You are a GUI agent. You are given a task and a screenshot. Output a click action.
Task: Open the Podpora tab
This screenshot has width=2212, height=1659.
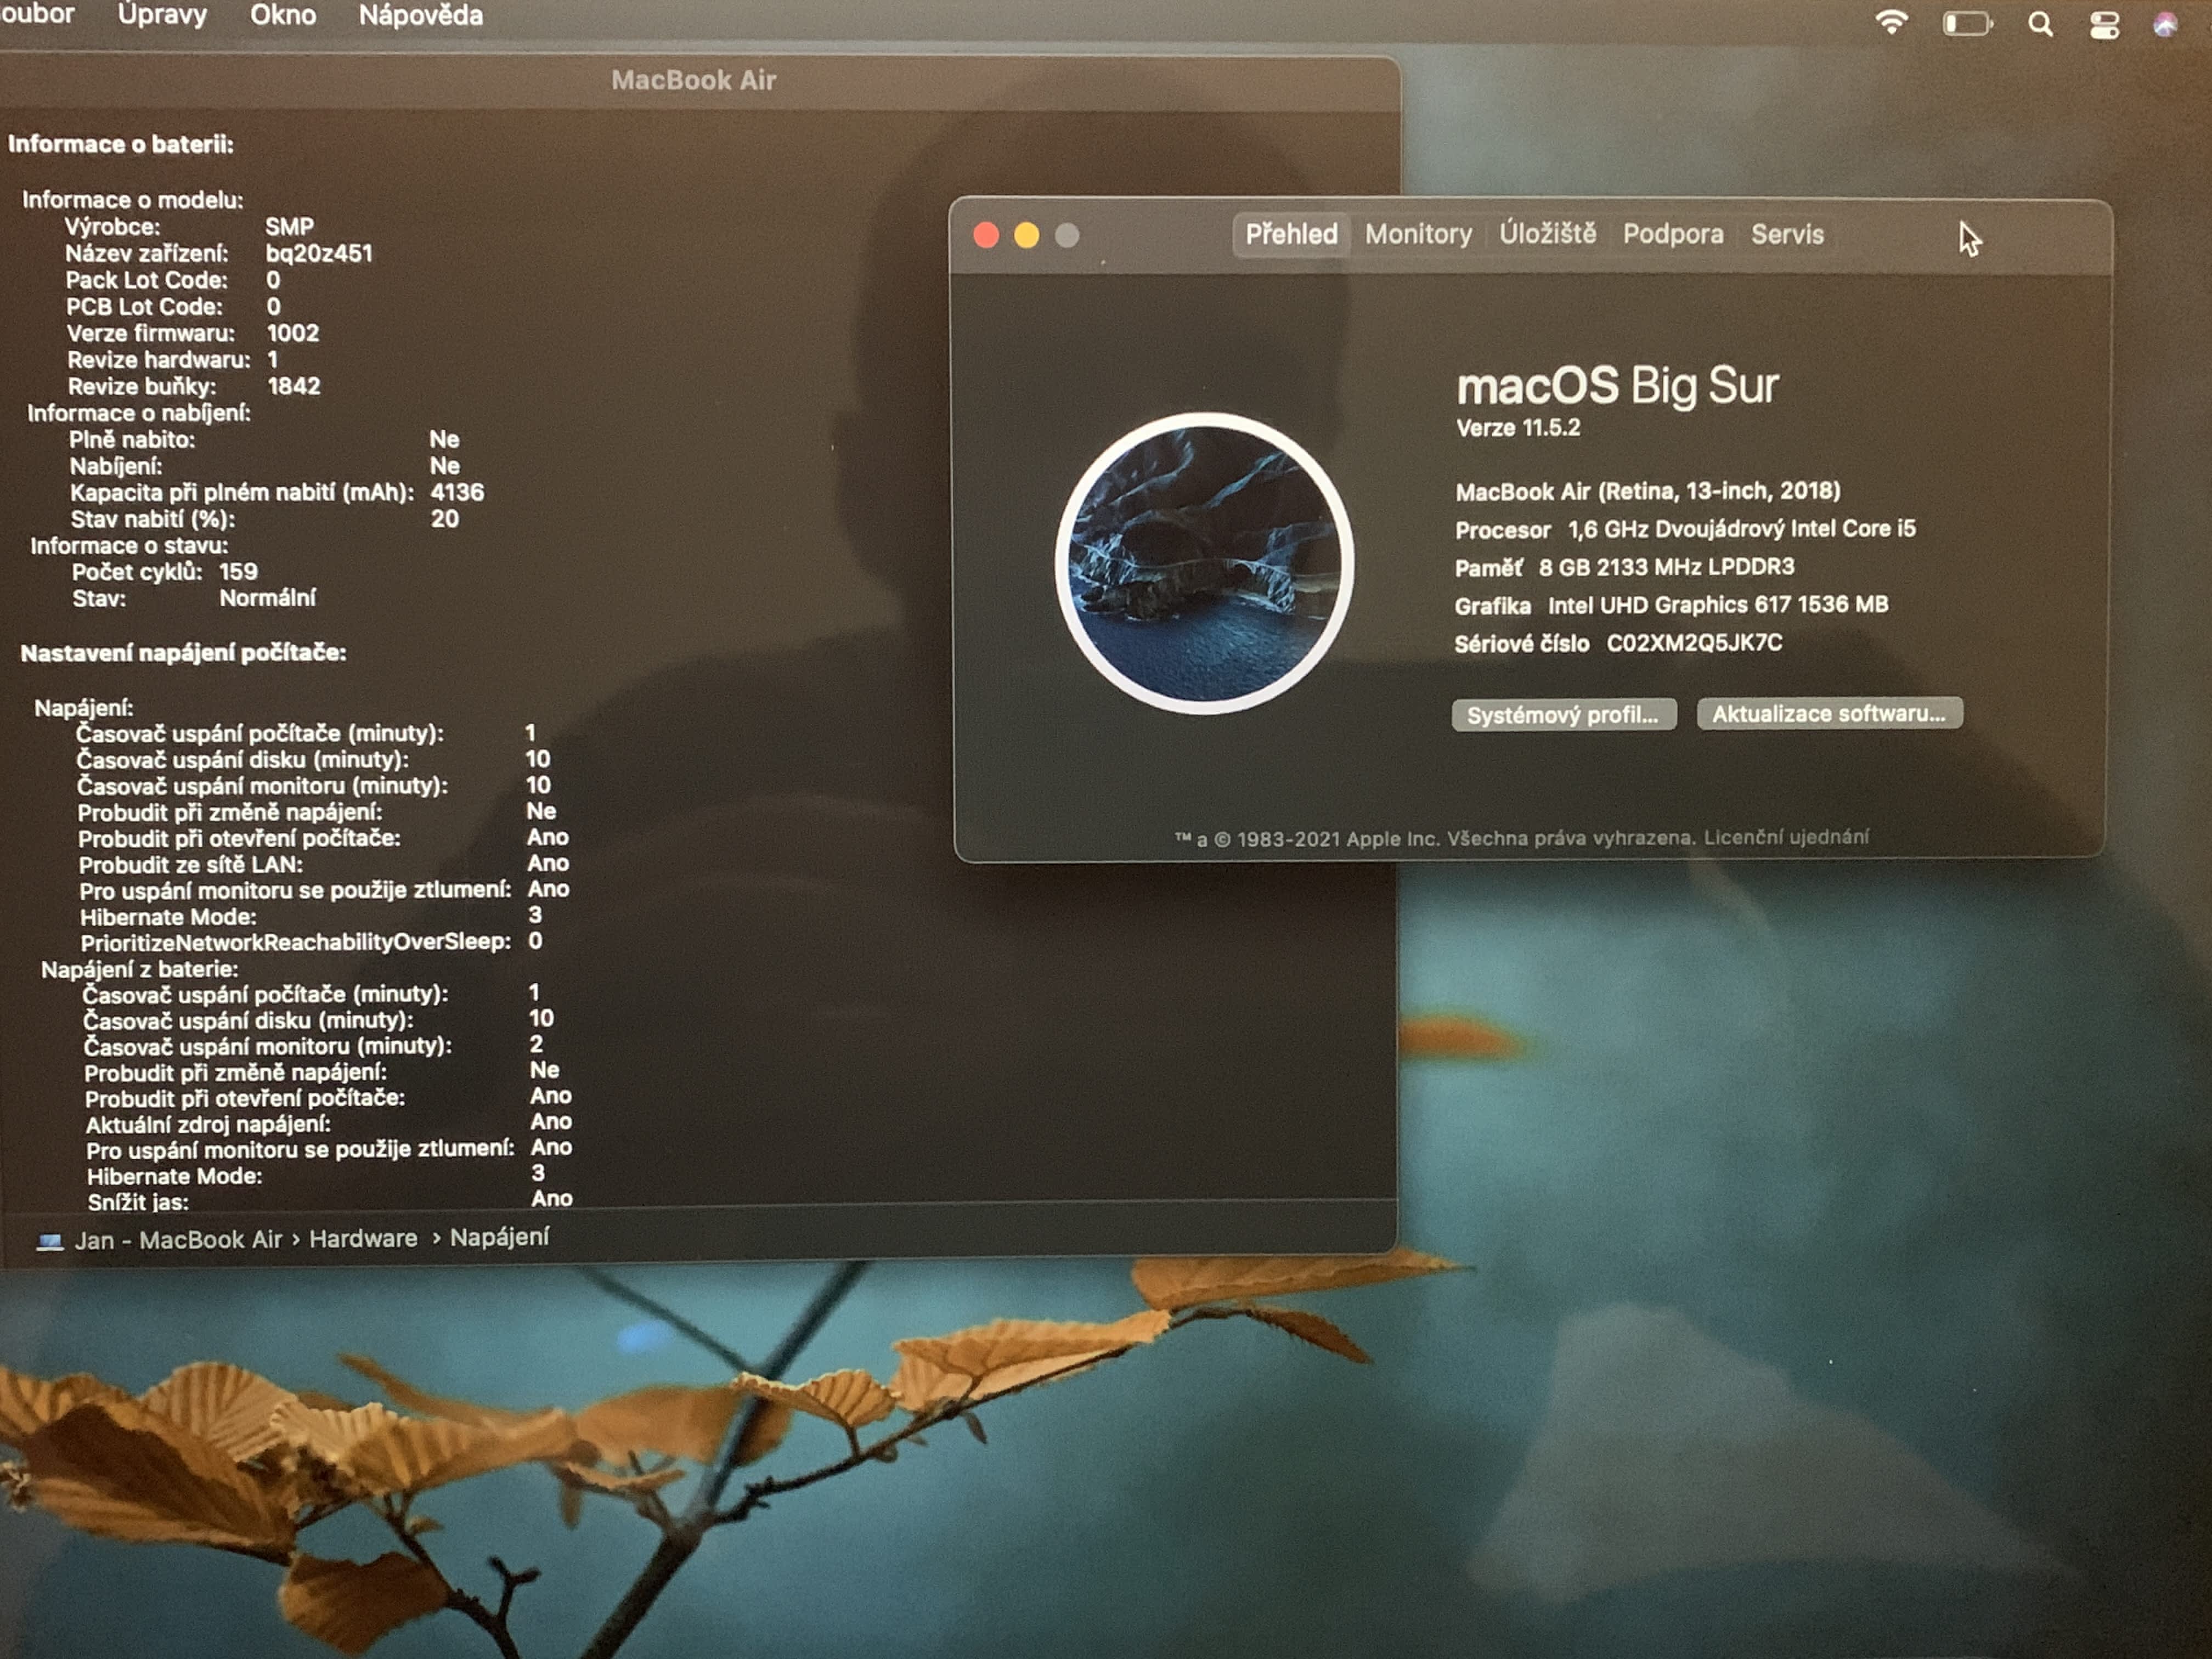(1672, 235)
